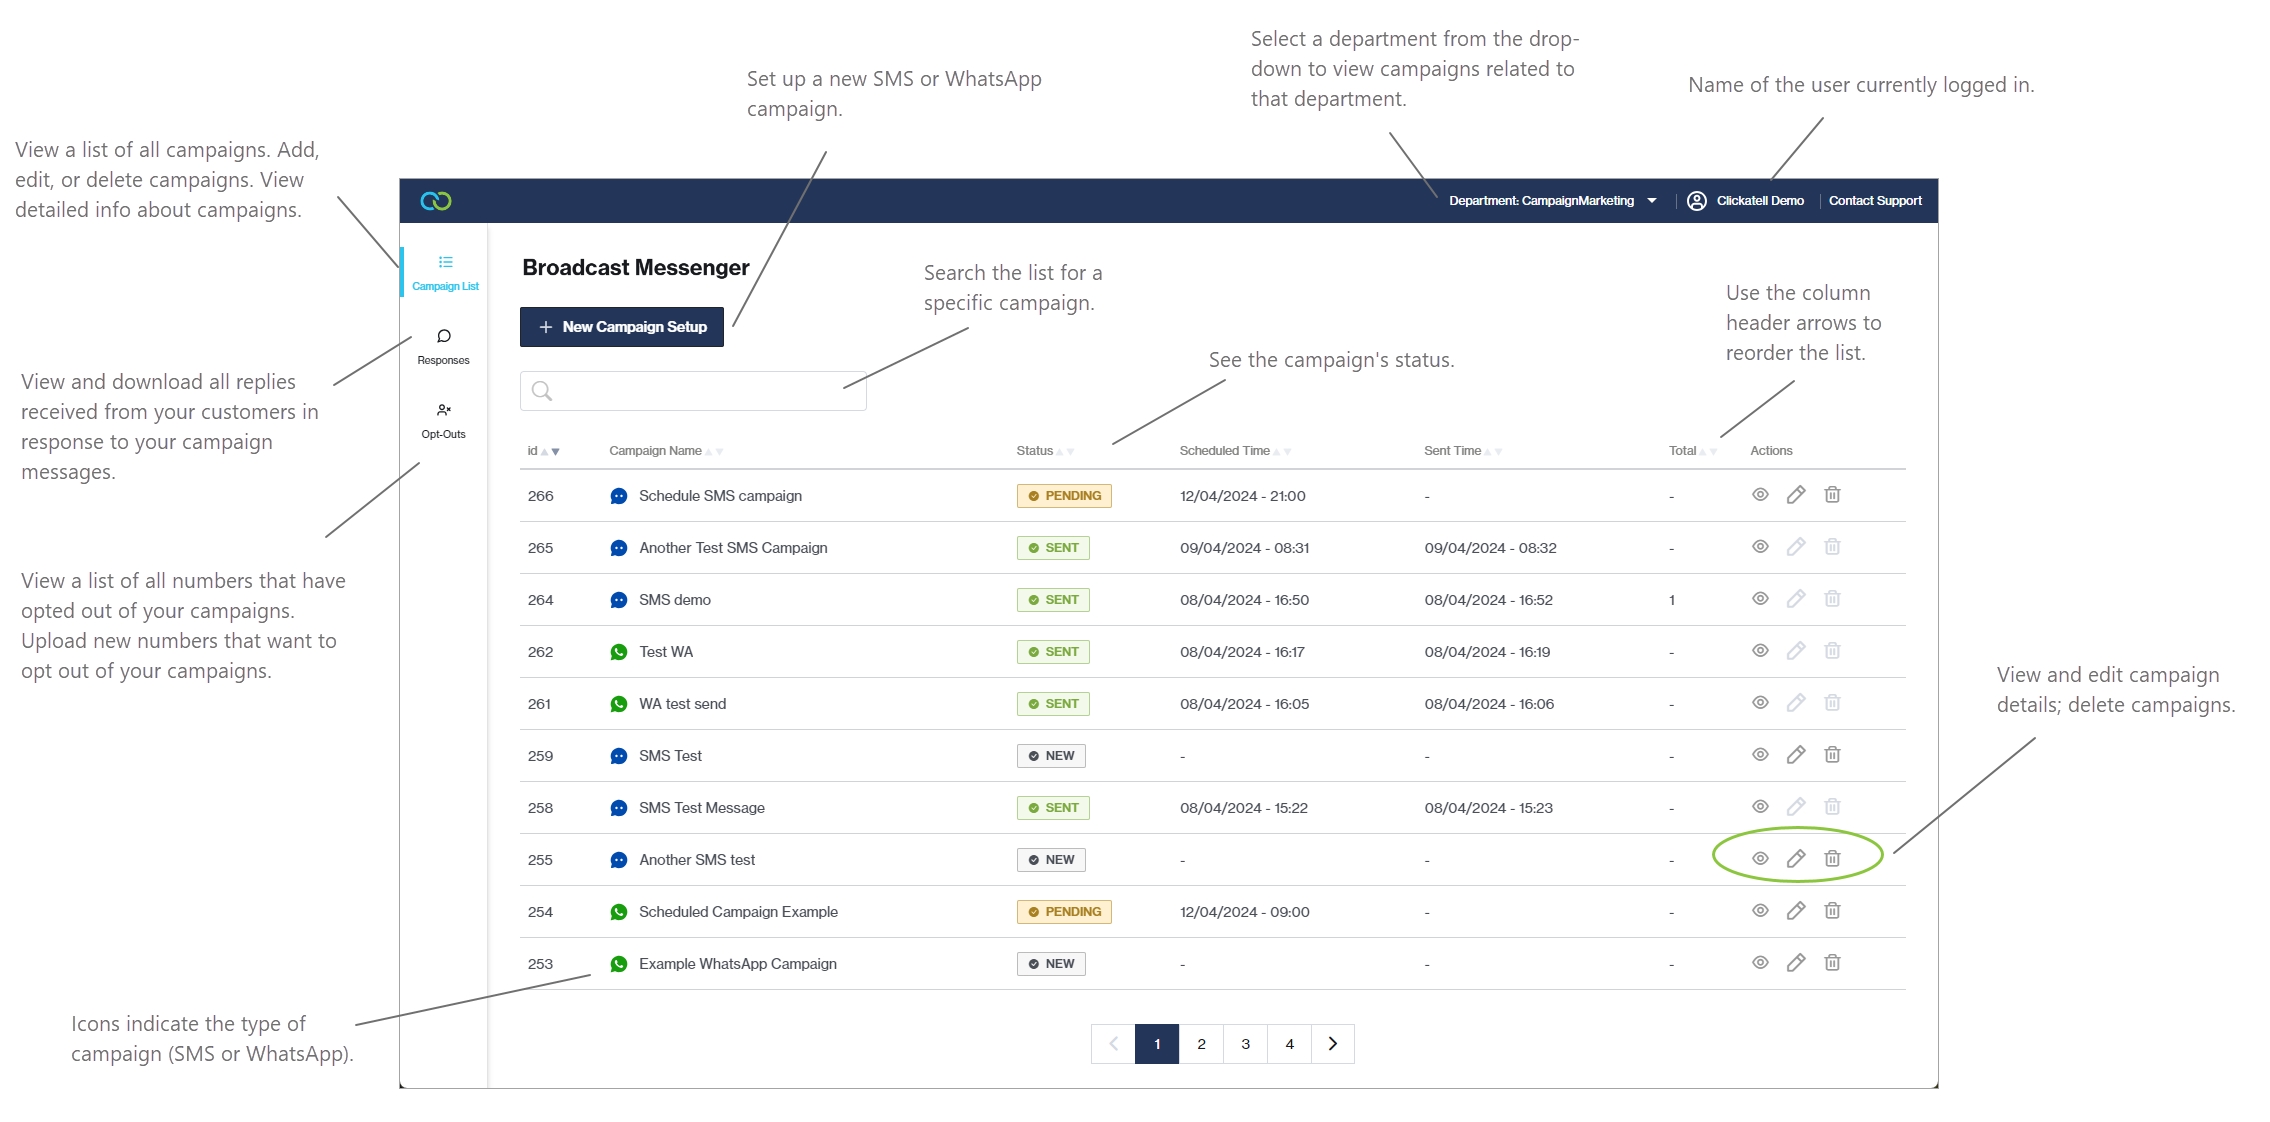The image size is (2270, 1122).
Task: Open the Opt-Outs sidebar section
Action: pos(443,419)
